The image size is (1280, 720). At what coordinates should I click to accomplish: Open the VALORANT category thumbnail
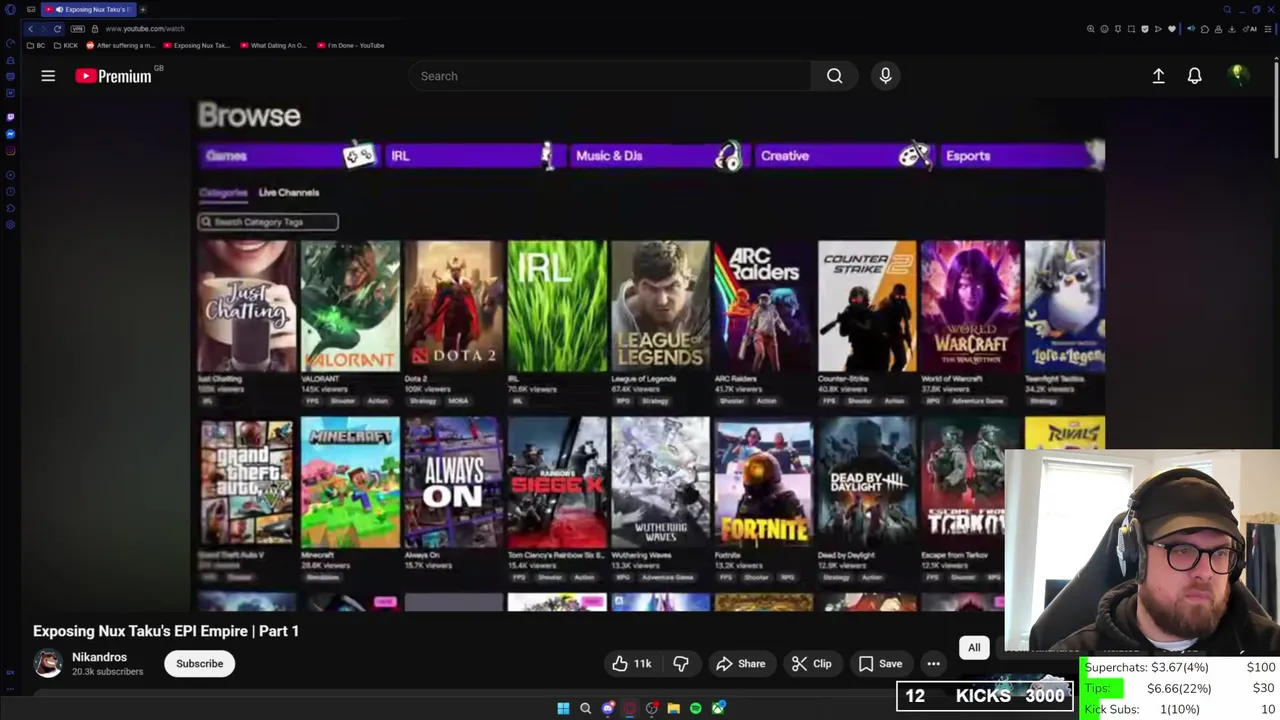point(350,306)
